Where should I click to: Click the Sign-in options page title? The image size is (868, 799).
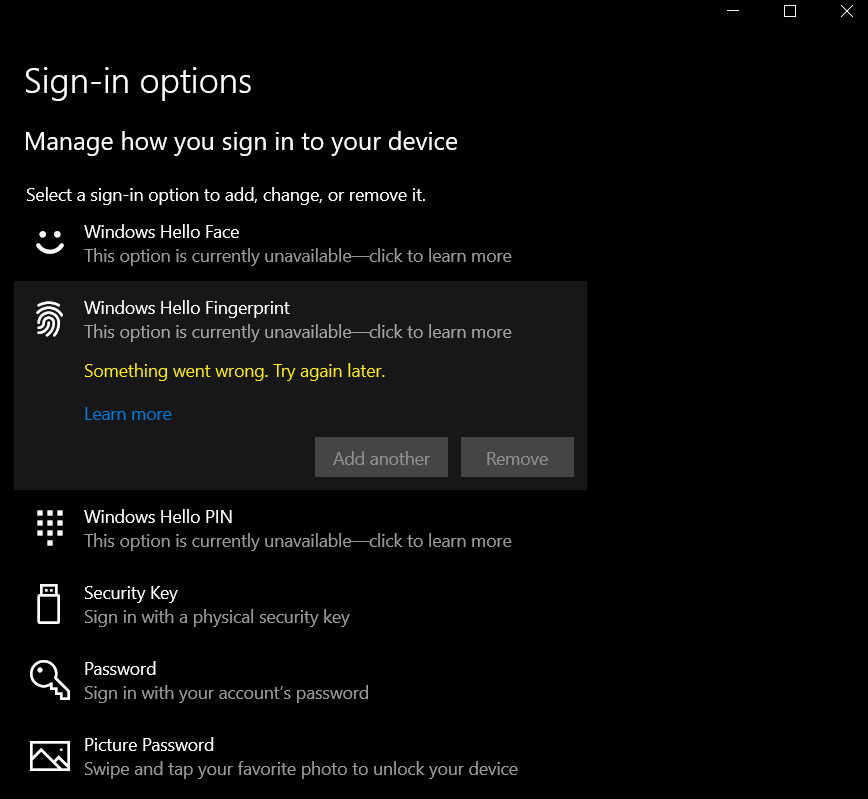point(138,83)
